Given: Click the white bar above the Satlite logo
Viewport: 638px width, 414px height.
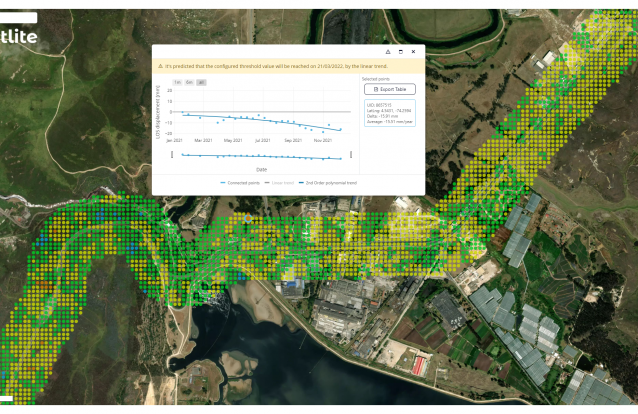Looking at the screenshot, I should [18, 17].
